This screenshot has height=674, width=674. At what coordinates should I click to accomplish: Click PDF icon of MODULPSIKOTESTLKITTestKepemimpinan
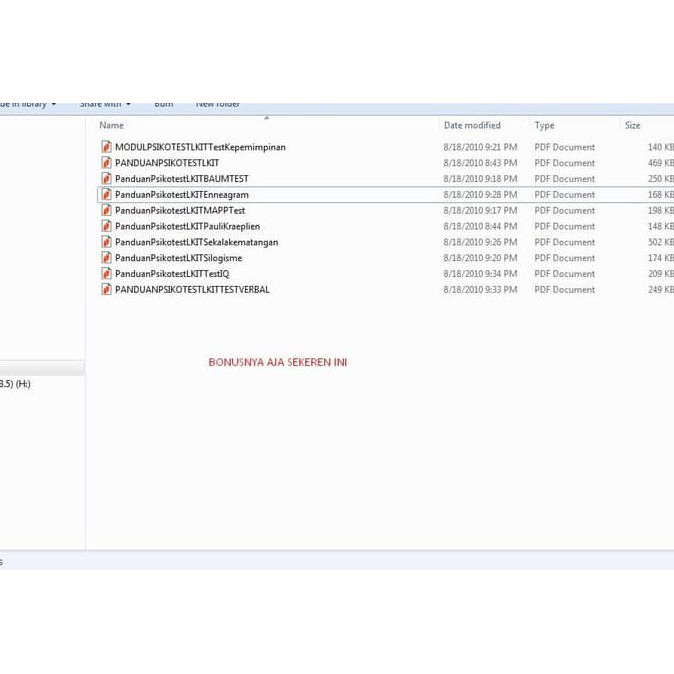(x=106, y=147)
